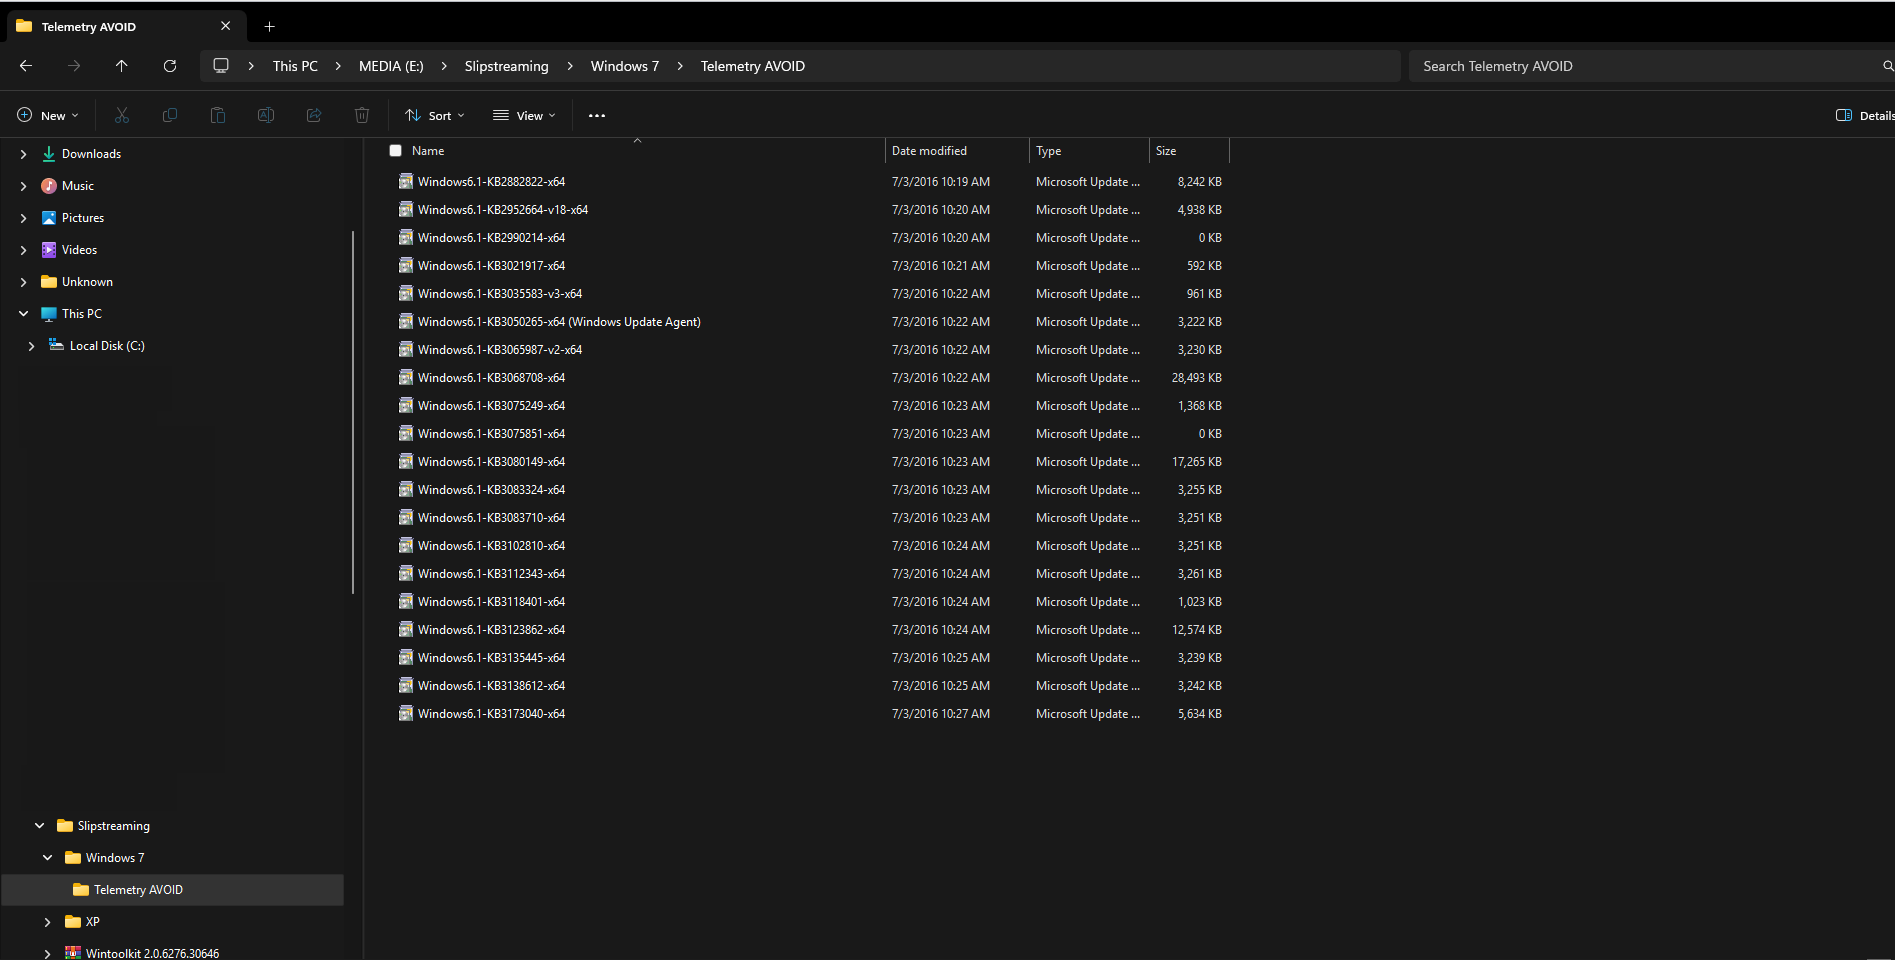Click the Search Telemetry AVOID field
Viewport: 1895px width, 960px height.
[1640, 66]
